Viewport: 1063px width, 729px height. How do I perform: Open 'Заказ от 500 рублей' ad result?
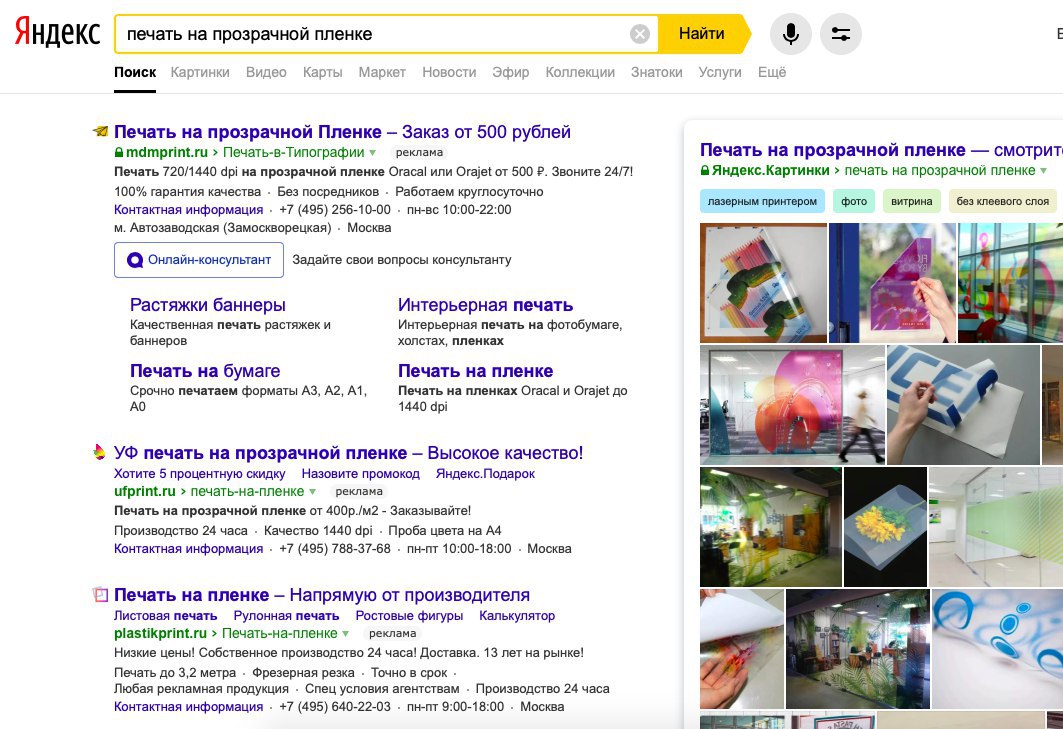coord(342,132)
